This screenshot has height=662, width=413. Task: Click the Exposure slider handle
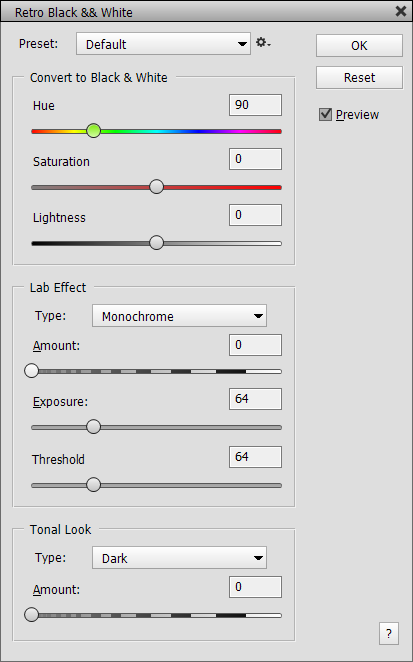[93, 427]
